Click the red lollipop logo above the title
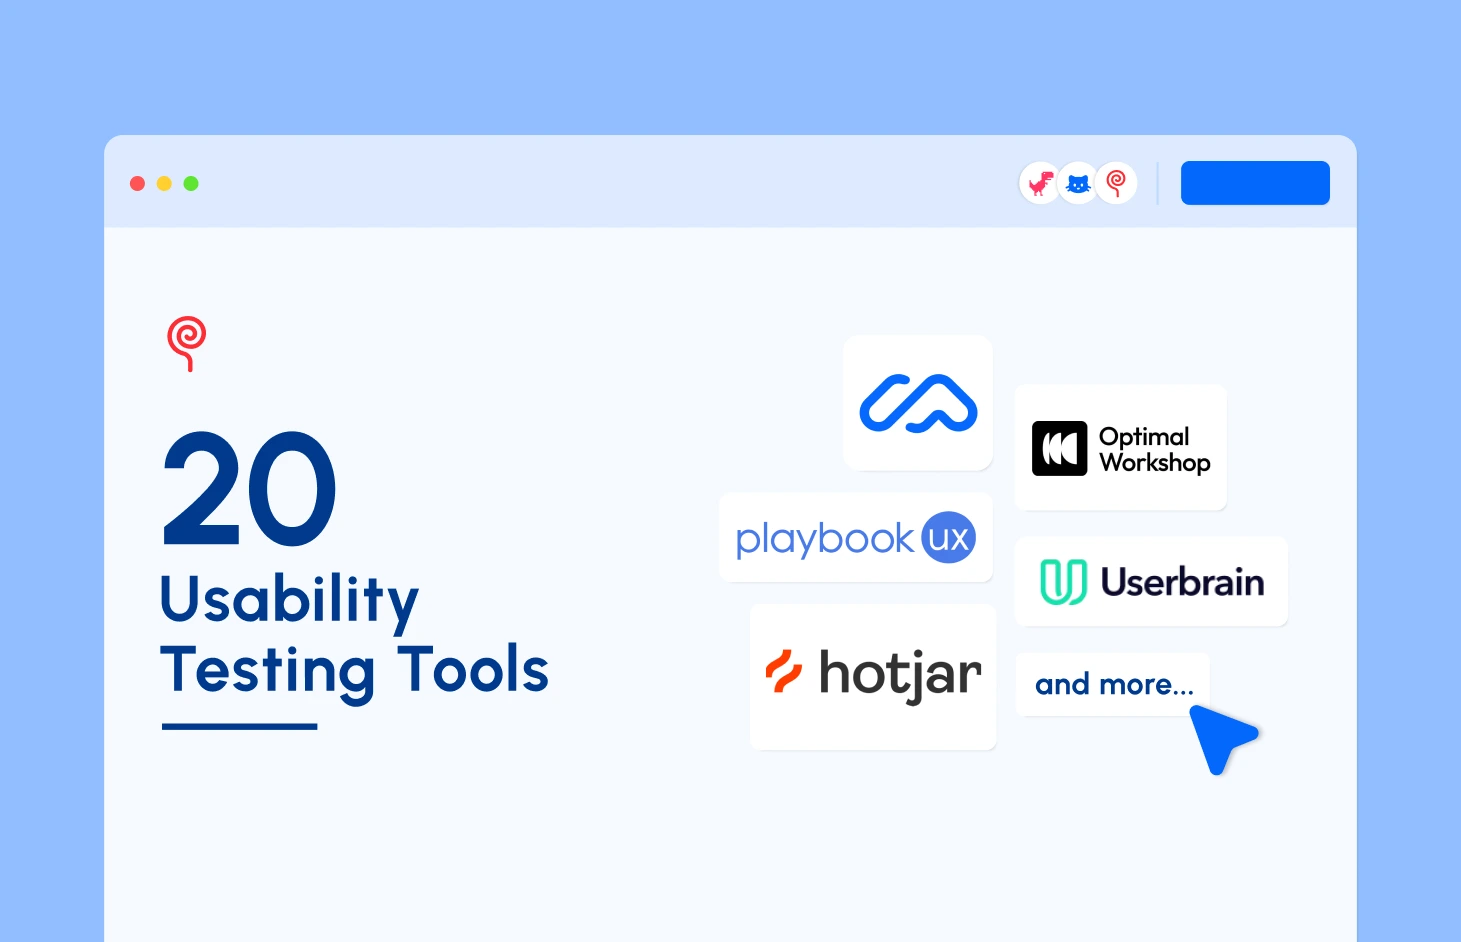Image resolution: width=1461 pixels, height=942 pixels. (187, 344)
